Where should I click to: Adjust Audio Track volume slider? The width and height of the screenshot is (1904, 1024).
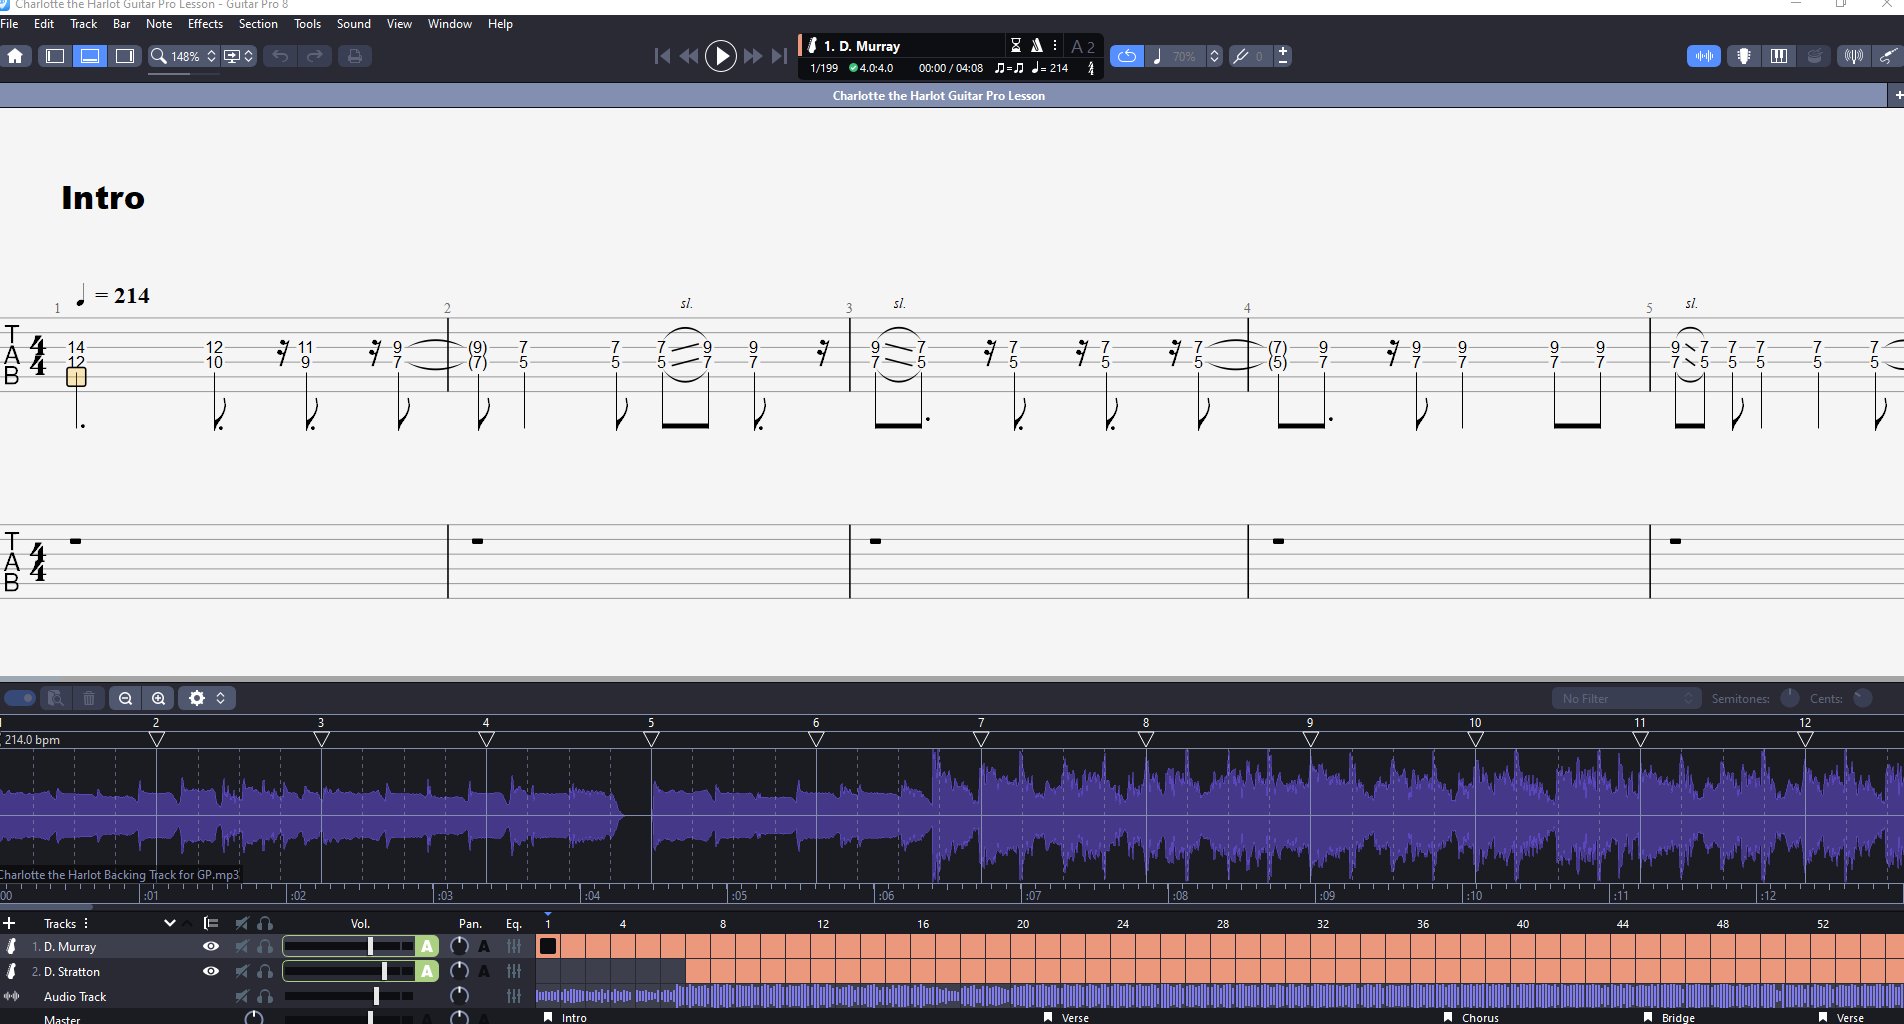pyautogui.click(x=377, y=996)
